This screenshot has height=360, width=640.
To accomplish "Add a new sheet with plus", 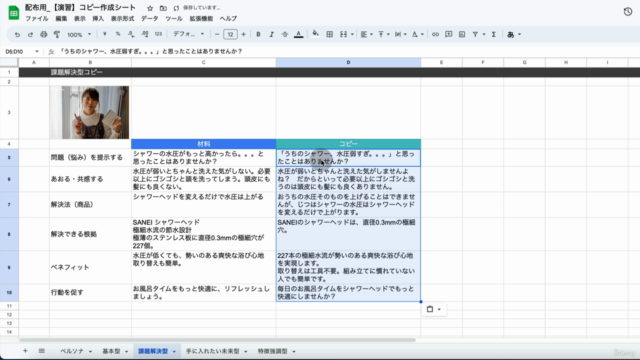I will pyautogui.click(x=25, y=351).
